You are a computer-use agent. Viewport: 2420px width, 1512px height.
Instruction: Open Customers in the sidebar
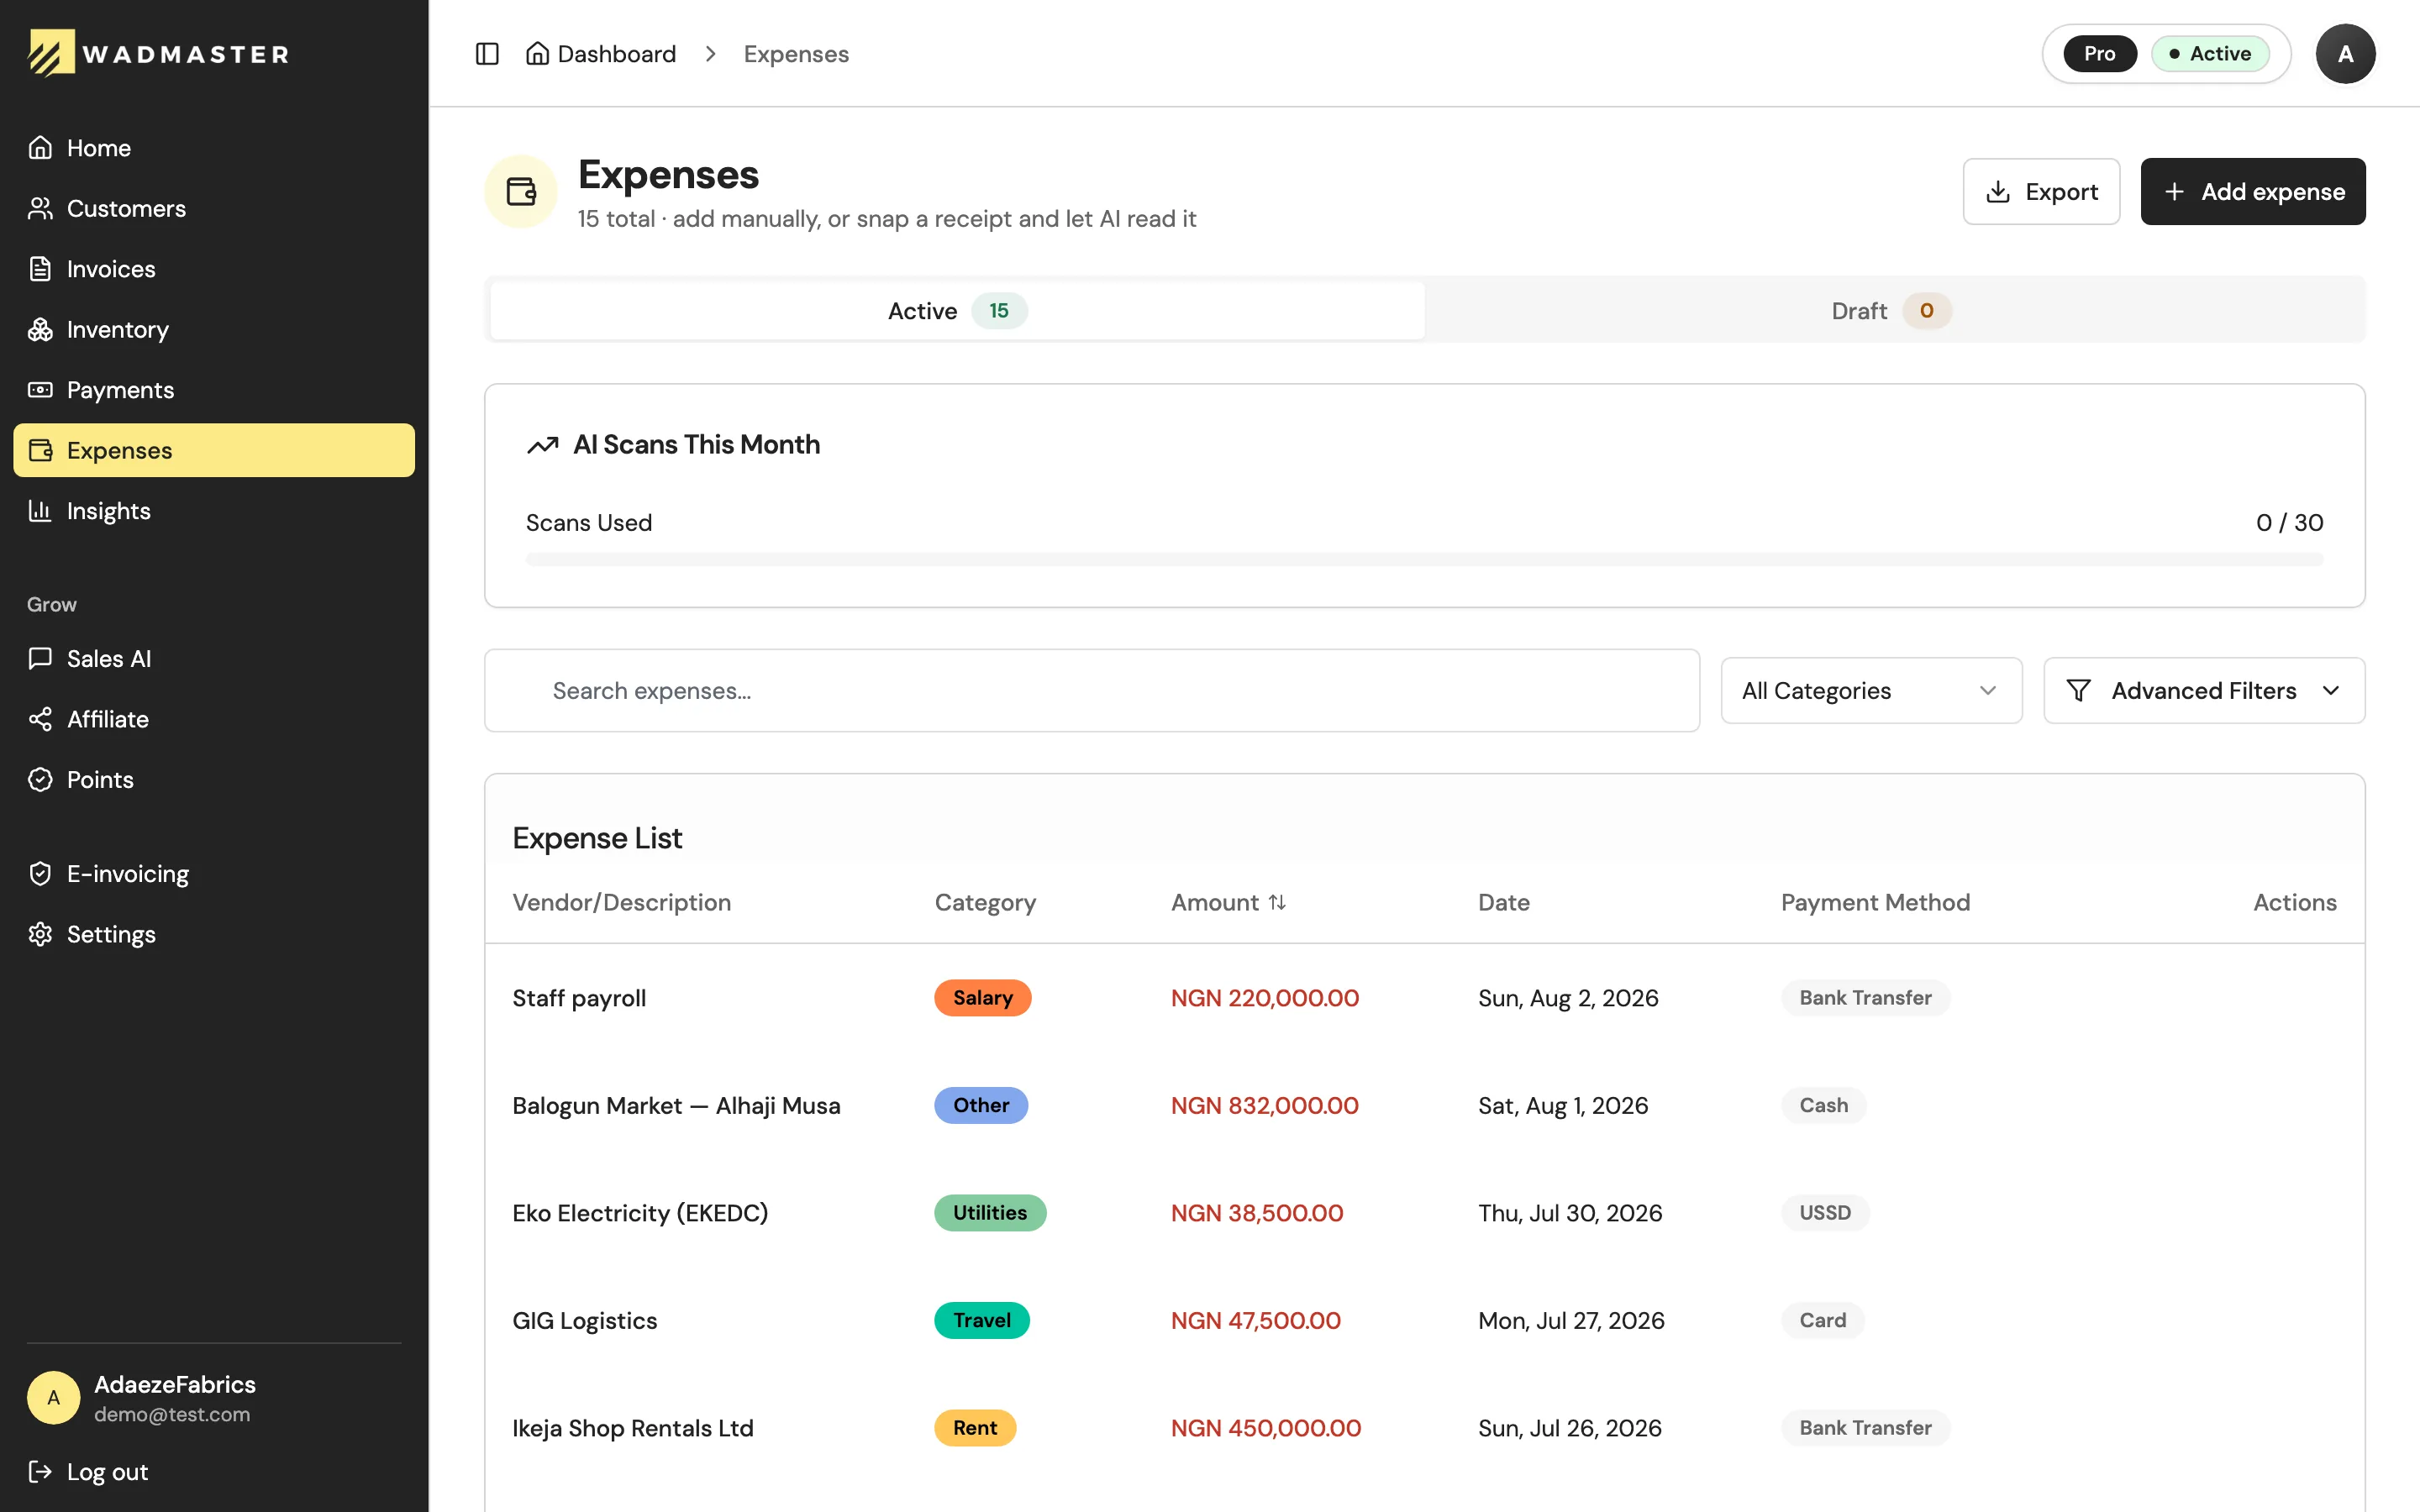(214, 208)
